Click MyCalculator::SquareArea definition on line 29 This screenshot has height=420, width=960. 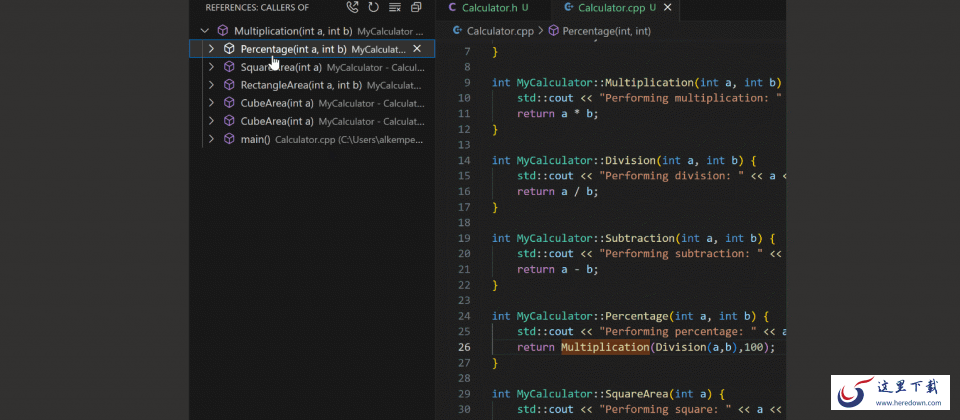point(594,394)
